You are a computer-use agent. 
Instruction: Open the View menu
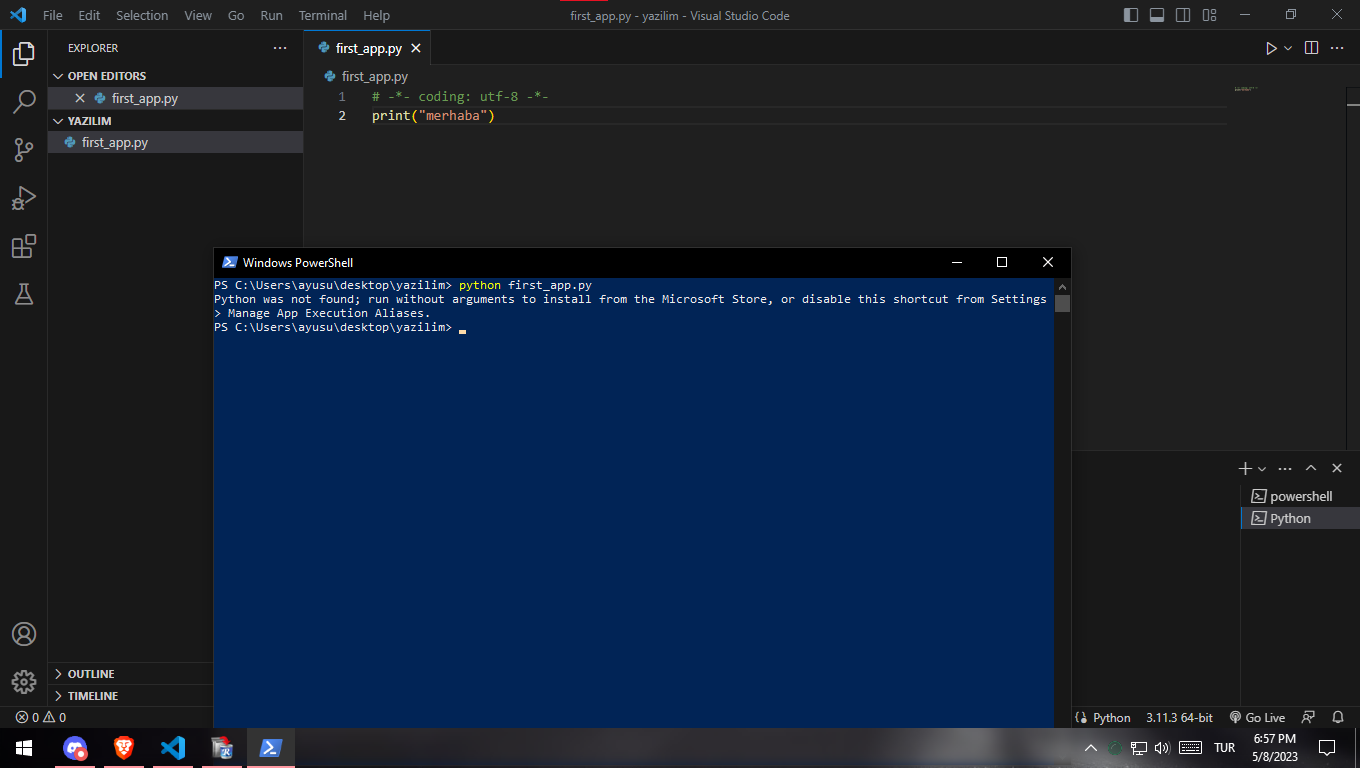tap(198, 15)
